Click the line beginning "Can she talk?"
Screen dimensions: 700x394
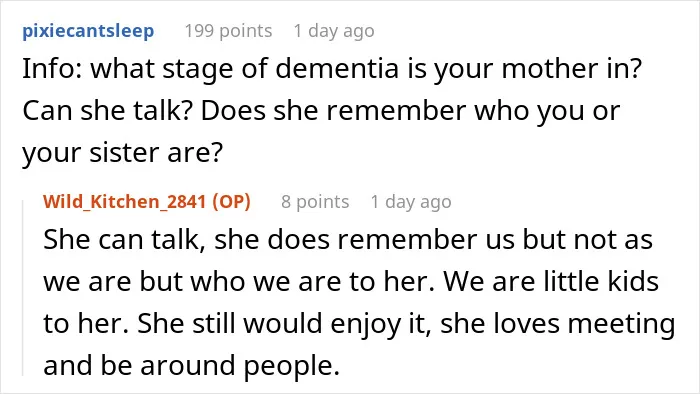[x=321, y=111]
